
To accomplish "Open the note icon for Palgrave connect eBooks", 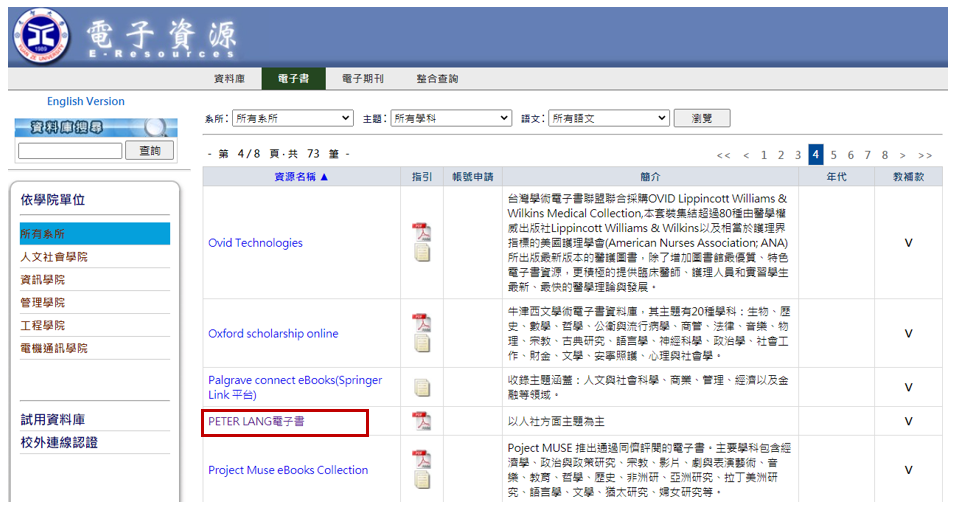I will coord(422,387).
